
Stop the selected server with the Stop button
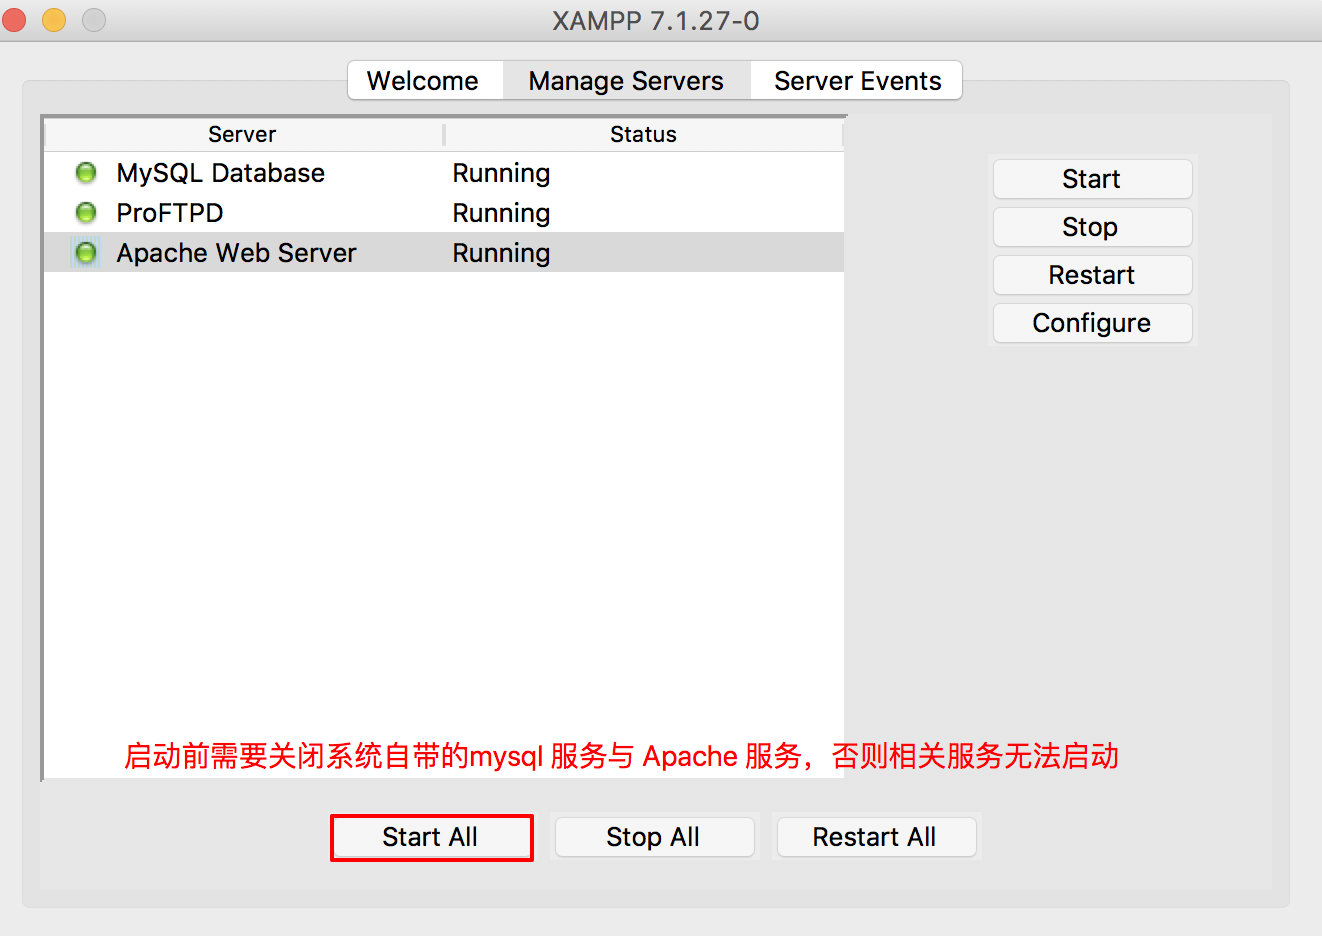[1092, 227]
